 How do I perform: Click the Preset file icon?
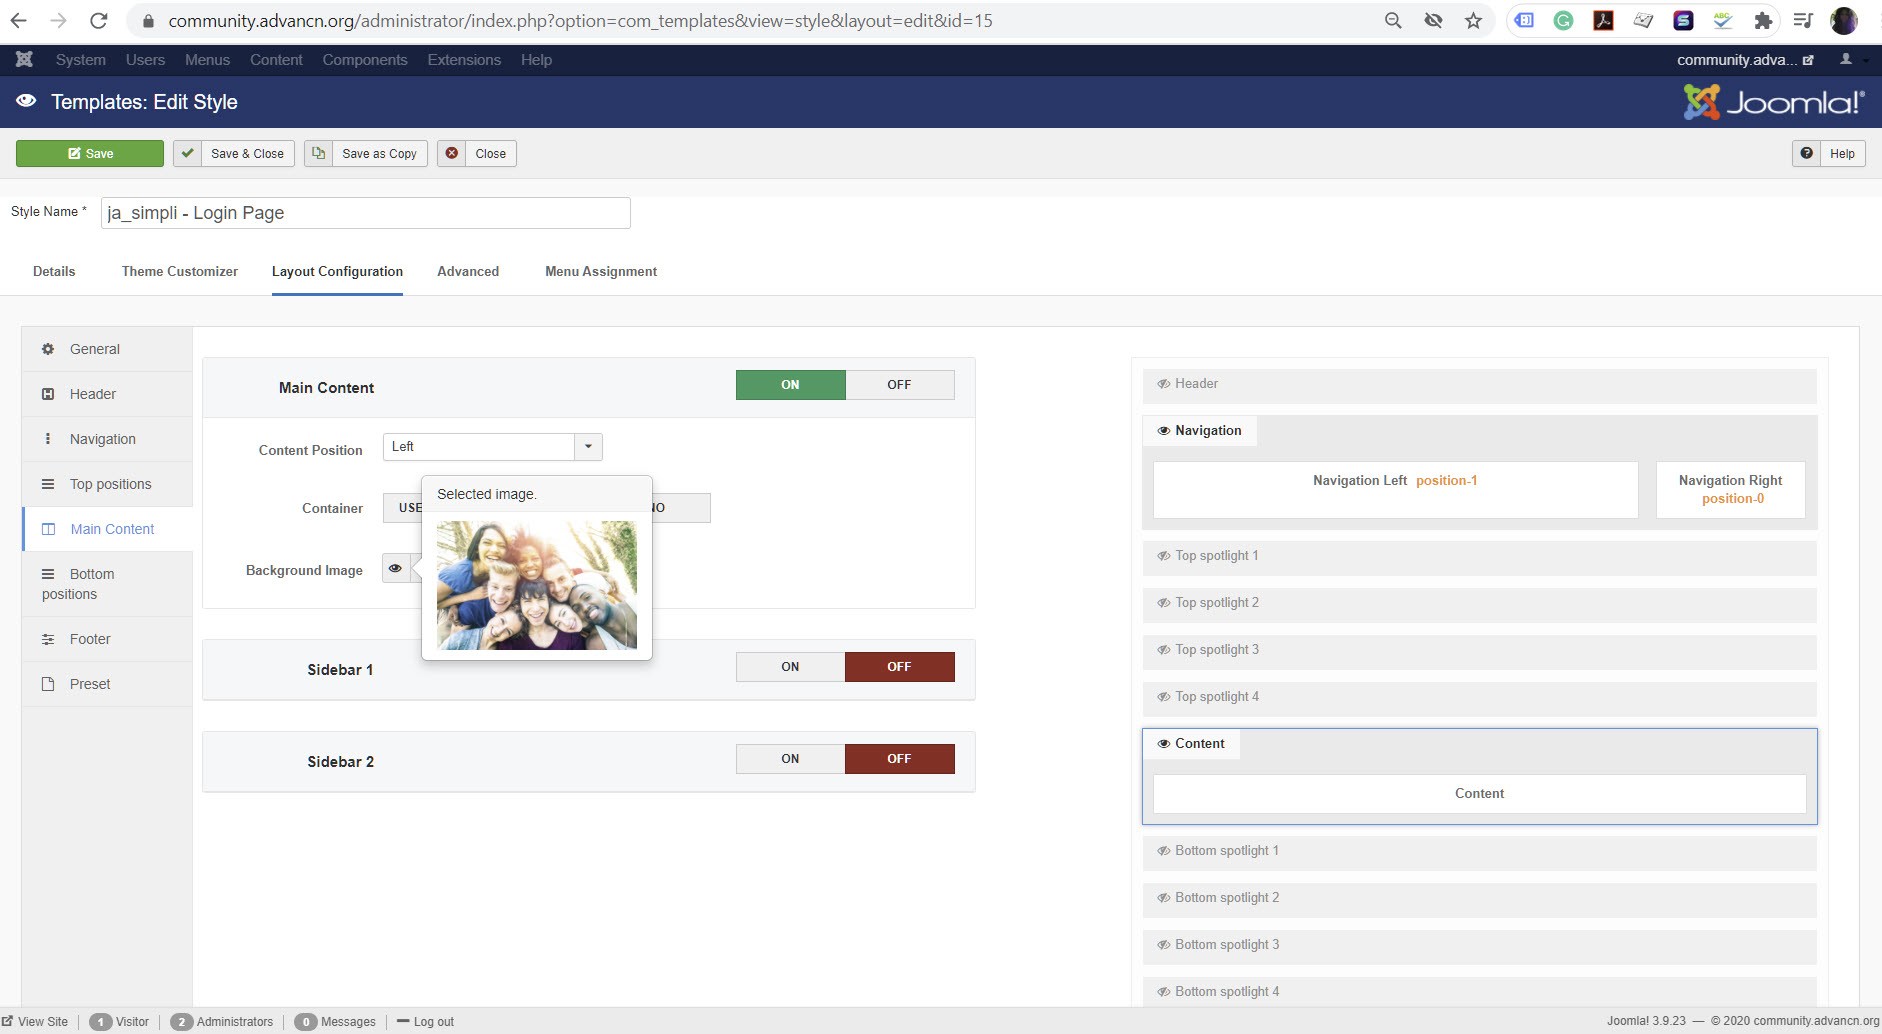[48, 684]
